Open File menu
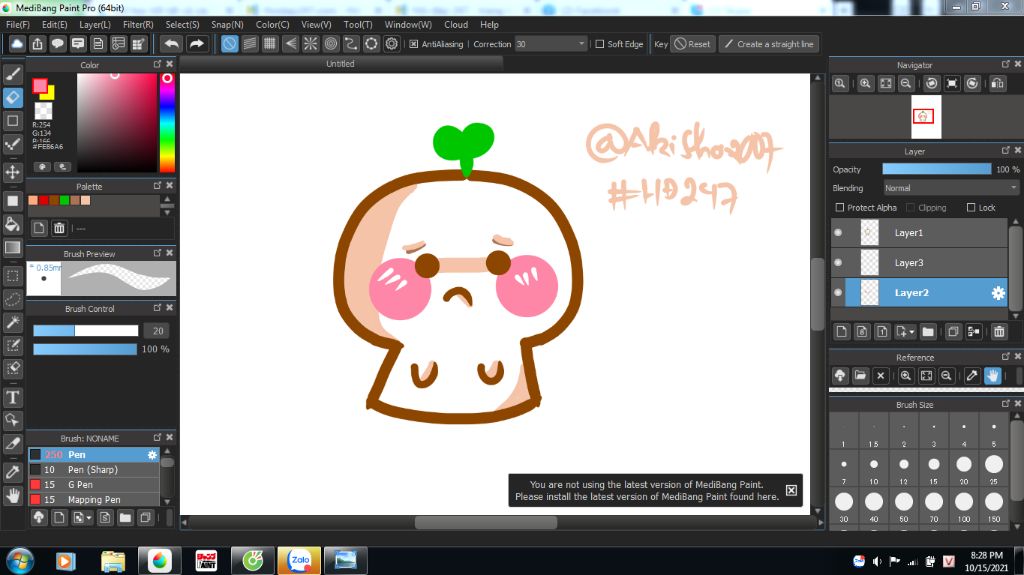The width and height of the screenshot is (1024, 575). (x=18, y=24)
